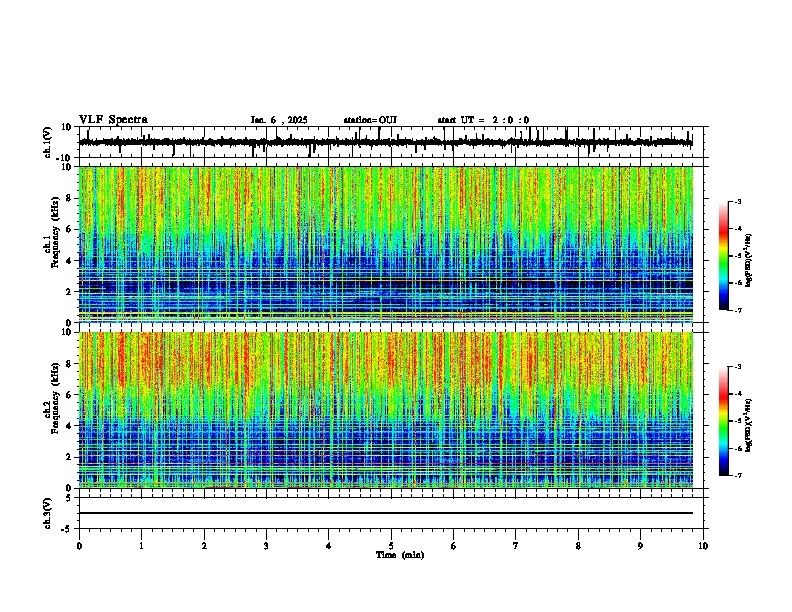The height and width of the screenshot is (612, 792).
Task: Click the flat ch.3(V) line trace
Action: pyautogui.click(x=386, y=513)
